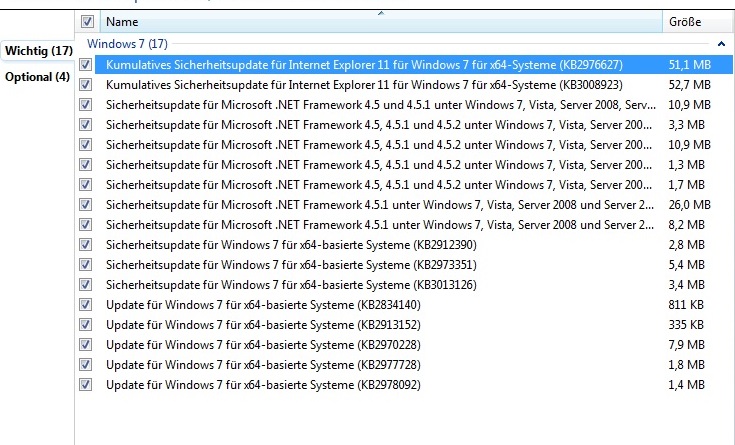Uncheck the checkbox for Update KB2913152
This screenshot has height=445, width=735.
click(x=85, y=324)
